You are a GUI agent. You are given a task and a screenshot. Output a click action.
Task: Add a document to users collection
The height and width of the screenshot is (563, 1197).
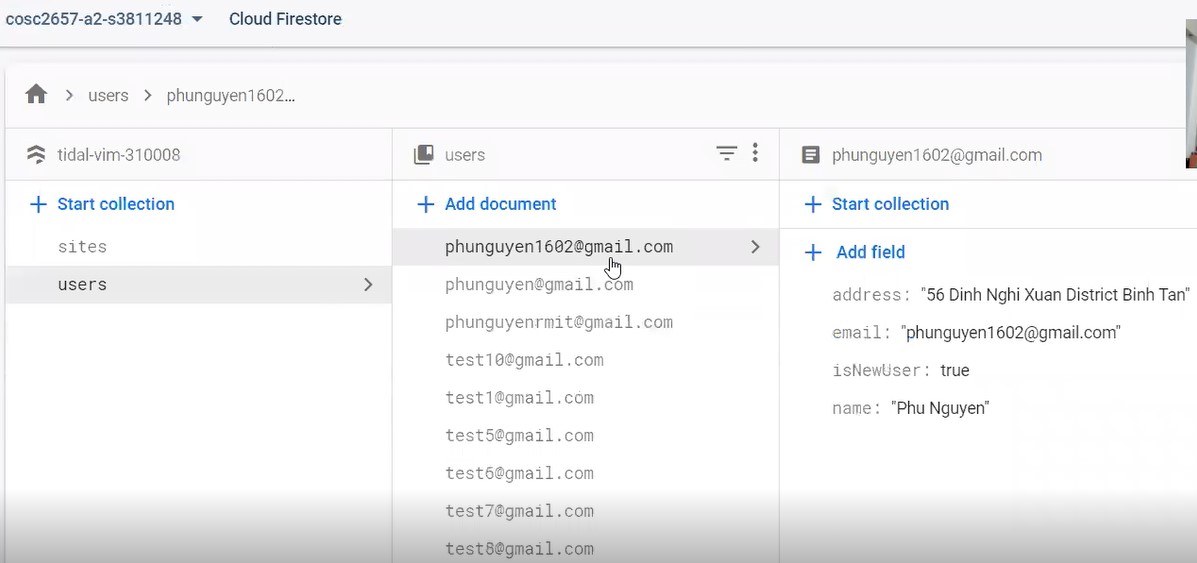(x=486, y=204)
